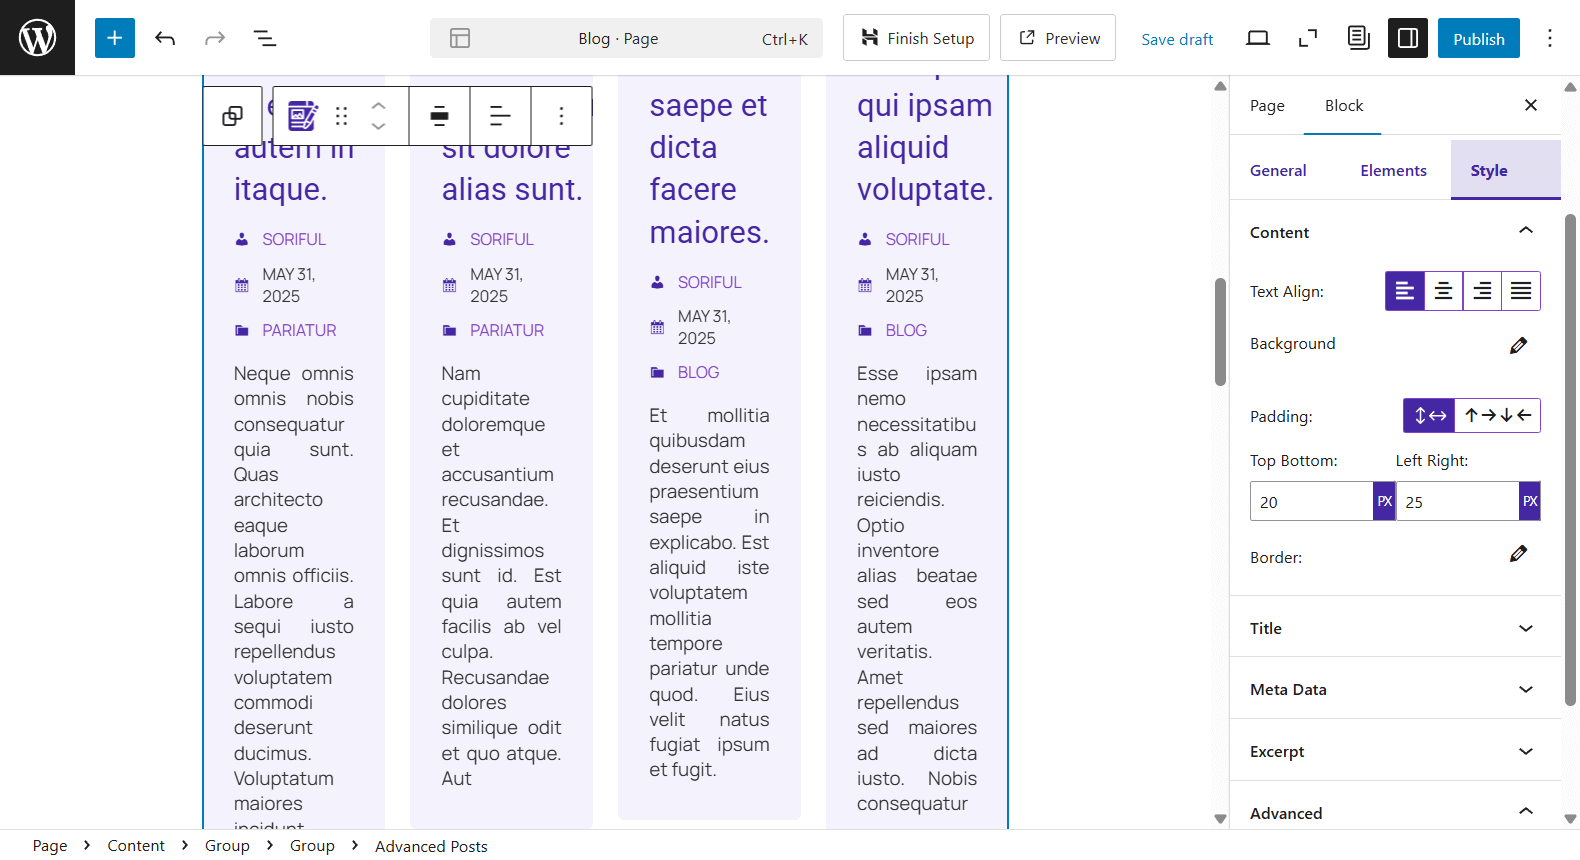Click the 'Blog · Page' command palette bar

[626, 38]
